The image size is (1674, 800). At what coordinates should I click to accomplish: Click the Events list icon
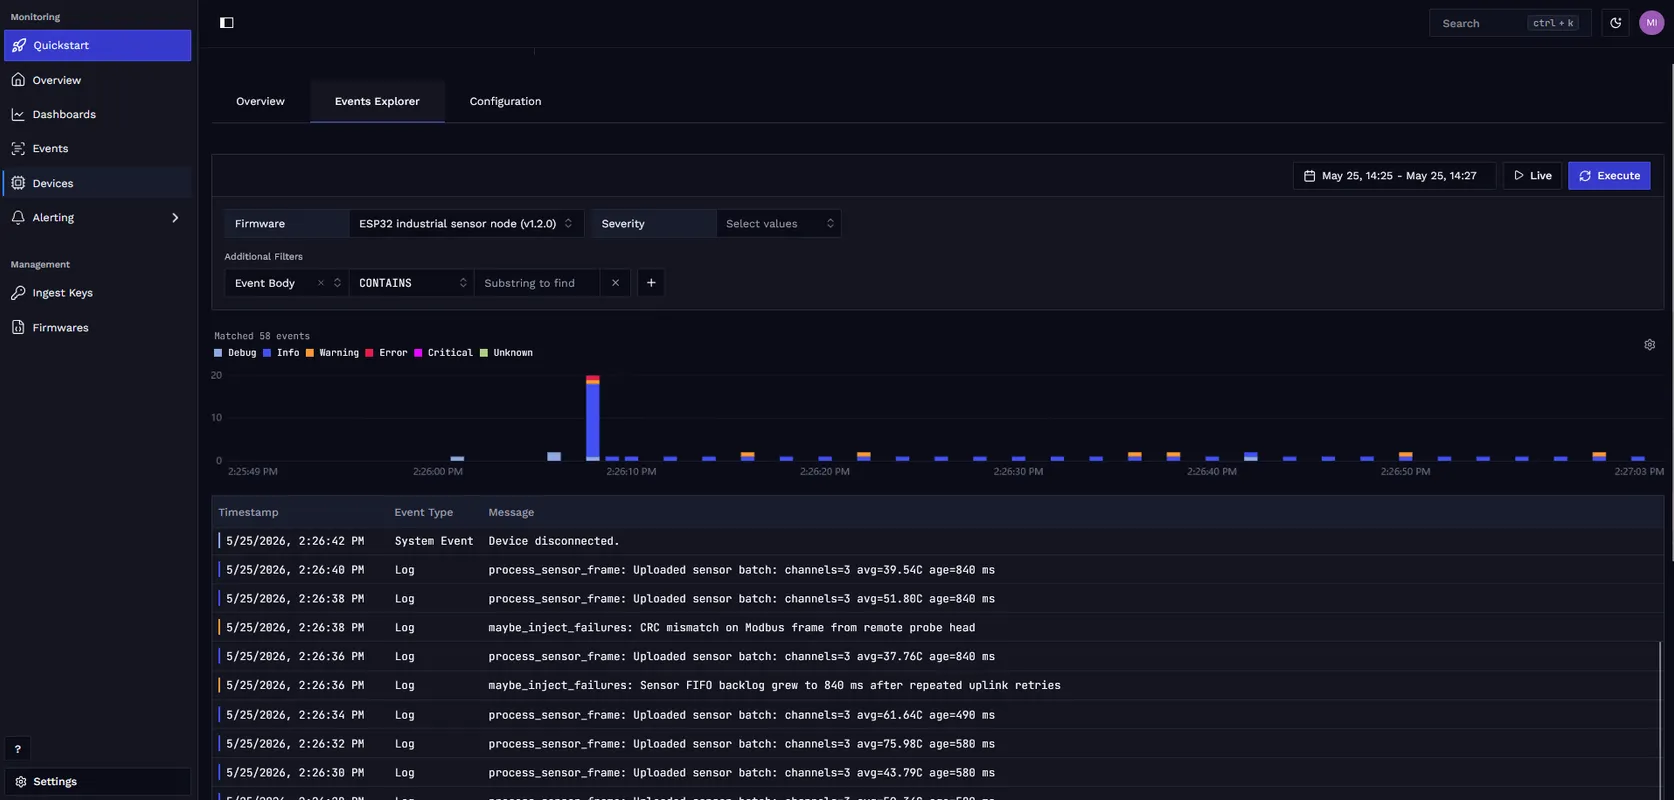(18, 148)
